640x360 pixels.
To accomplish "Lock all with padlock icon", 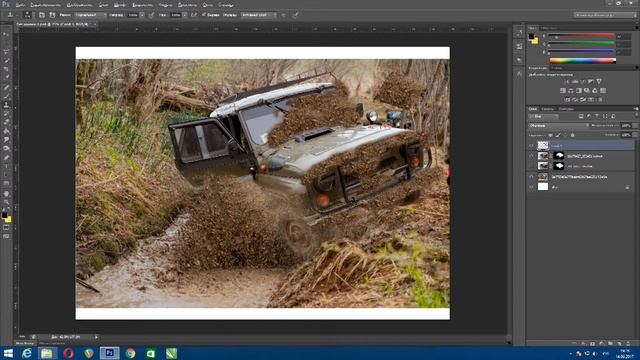I will pyautogui.click(x=573, y=135).
